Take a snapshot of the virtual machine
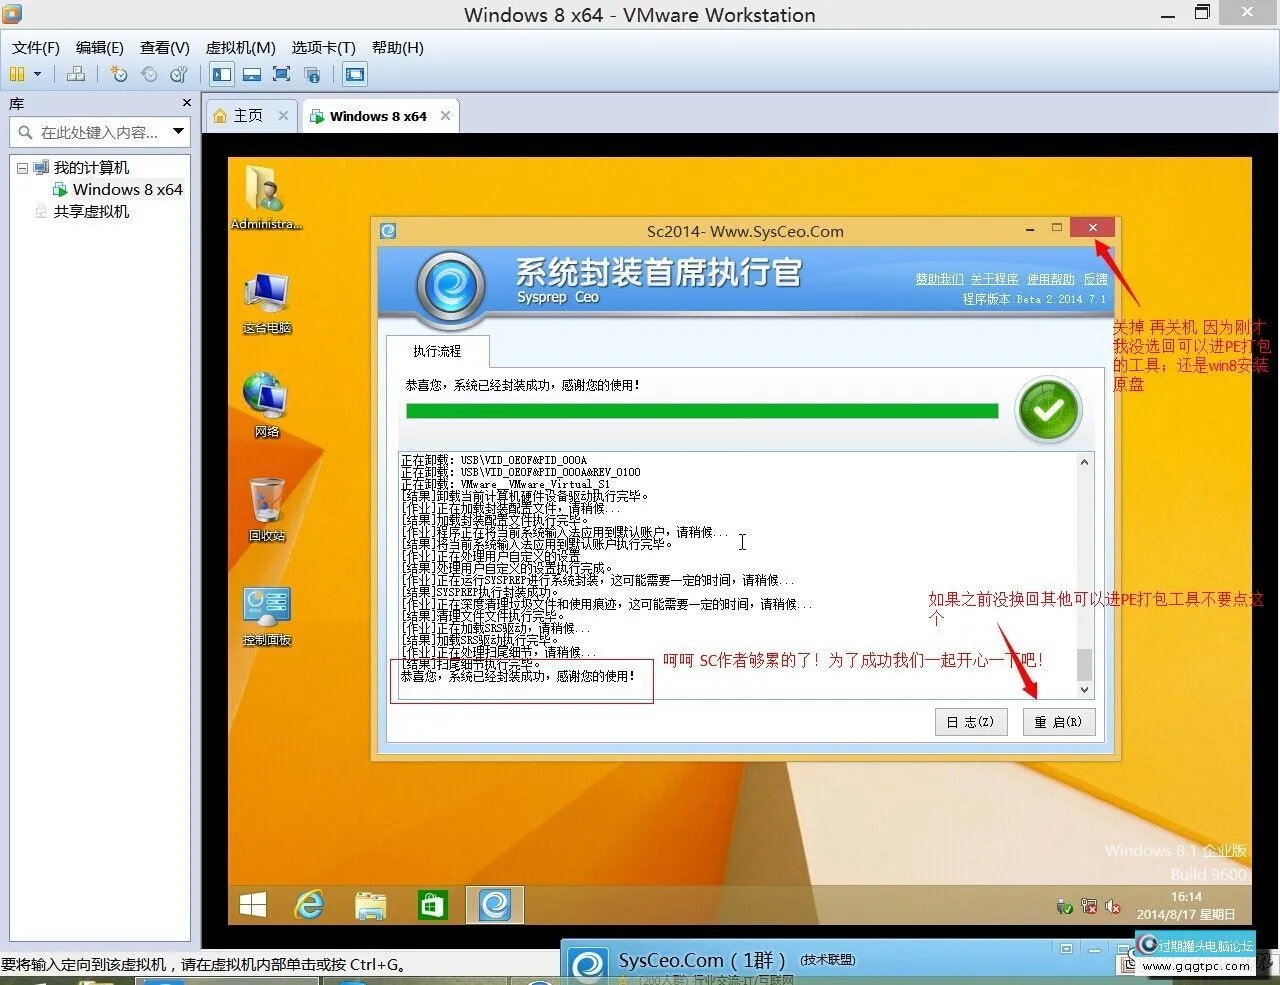The width and height of the screenshot is (1280, 985). pyautogui.click(x=119, y=74)
